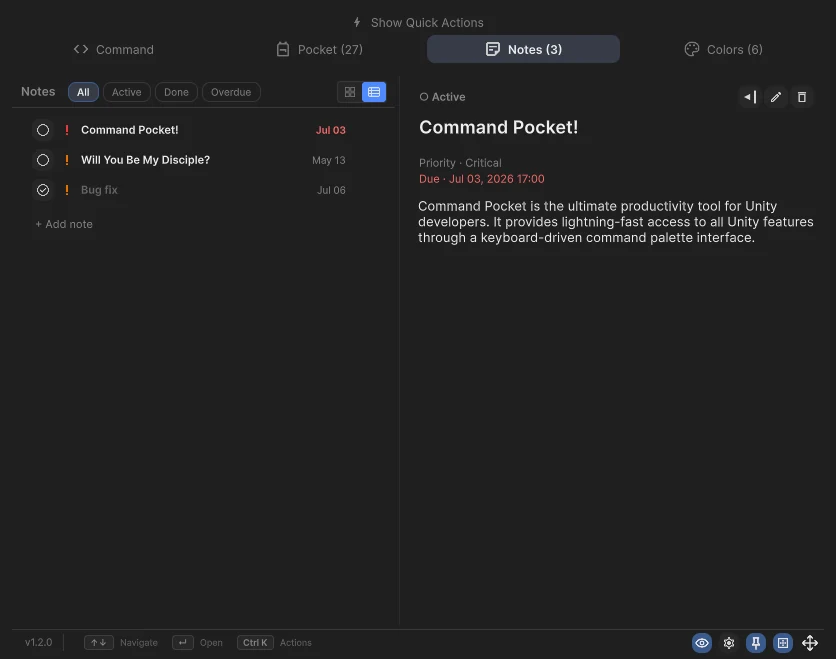Click priority icon of Will You Be My Disciple?
The width and height of the screenshot is (836, 659).
(x=67, y=160)
